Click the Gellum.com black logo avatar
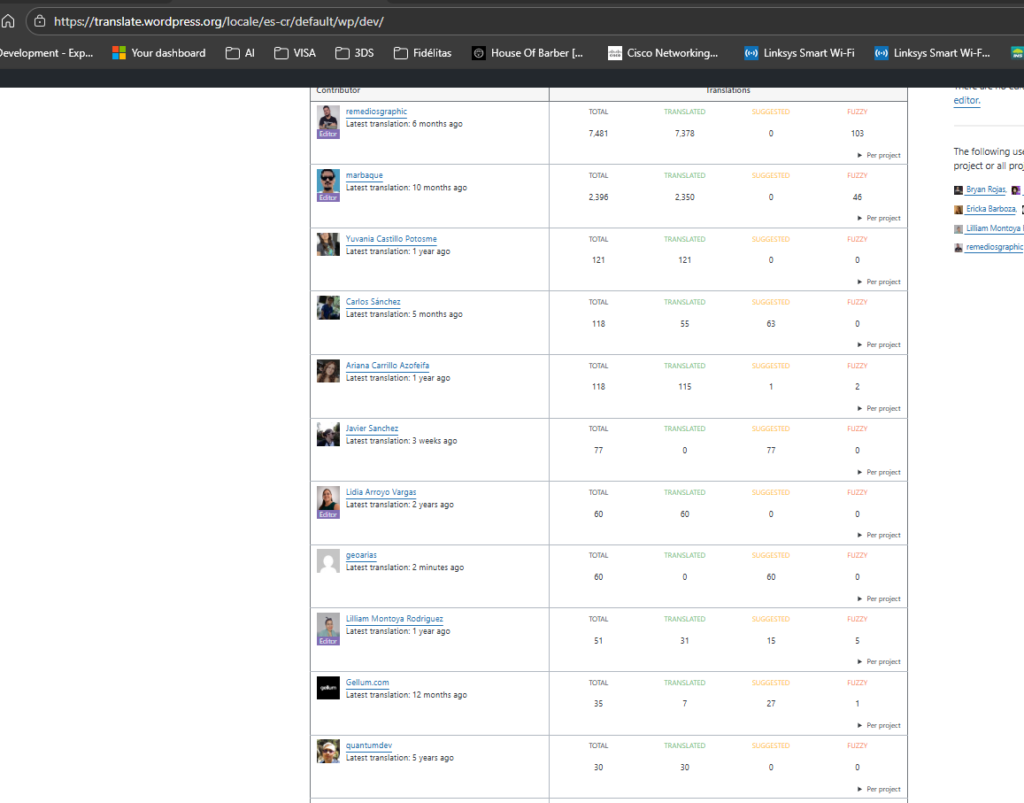Image resolution: width=1024 pixels, height=803 pixels. (328, 688)
